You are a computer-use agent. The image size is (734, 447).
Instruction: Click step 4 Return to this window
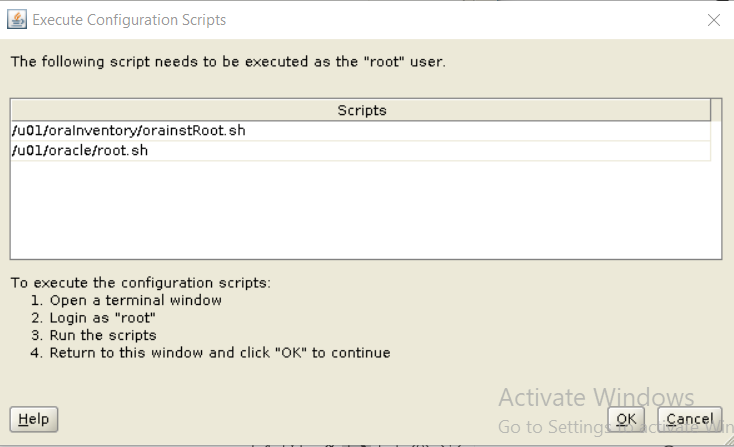(x=210, y=352)
